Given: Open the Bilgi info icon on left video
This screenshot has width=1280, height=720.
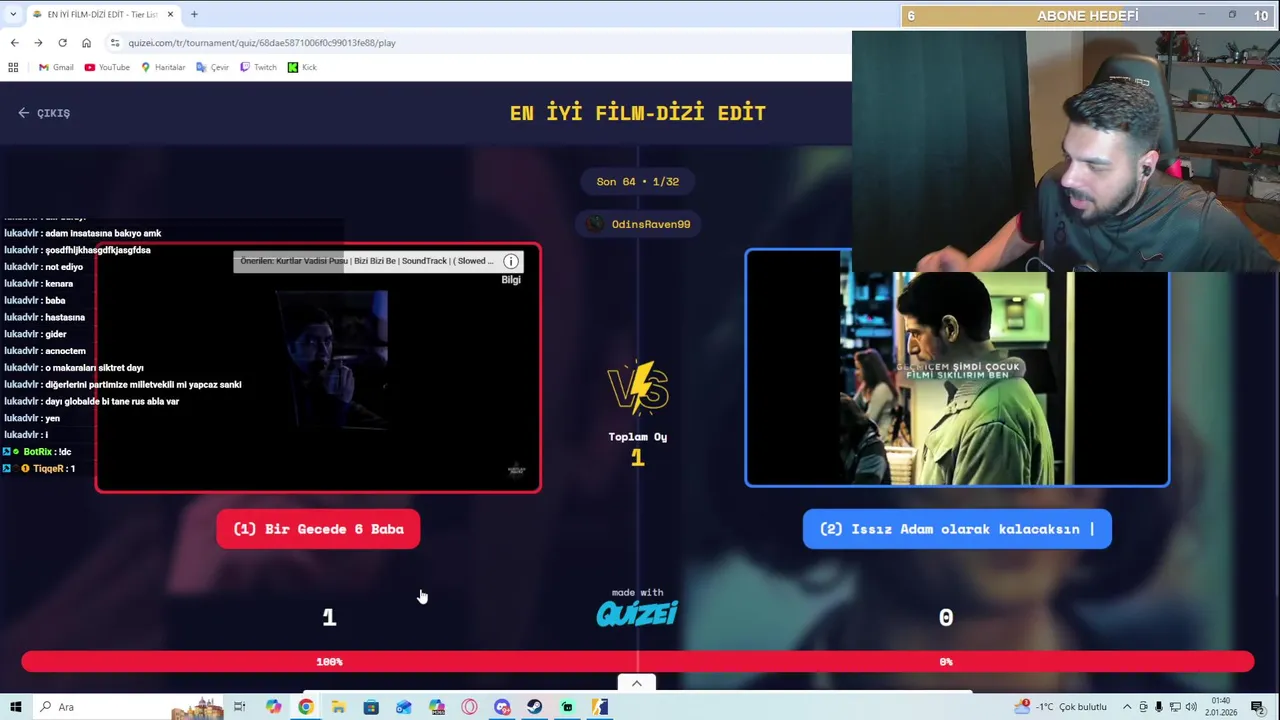Looking at the screenshot, I should coord(511,262).
